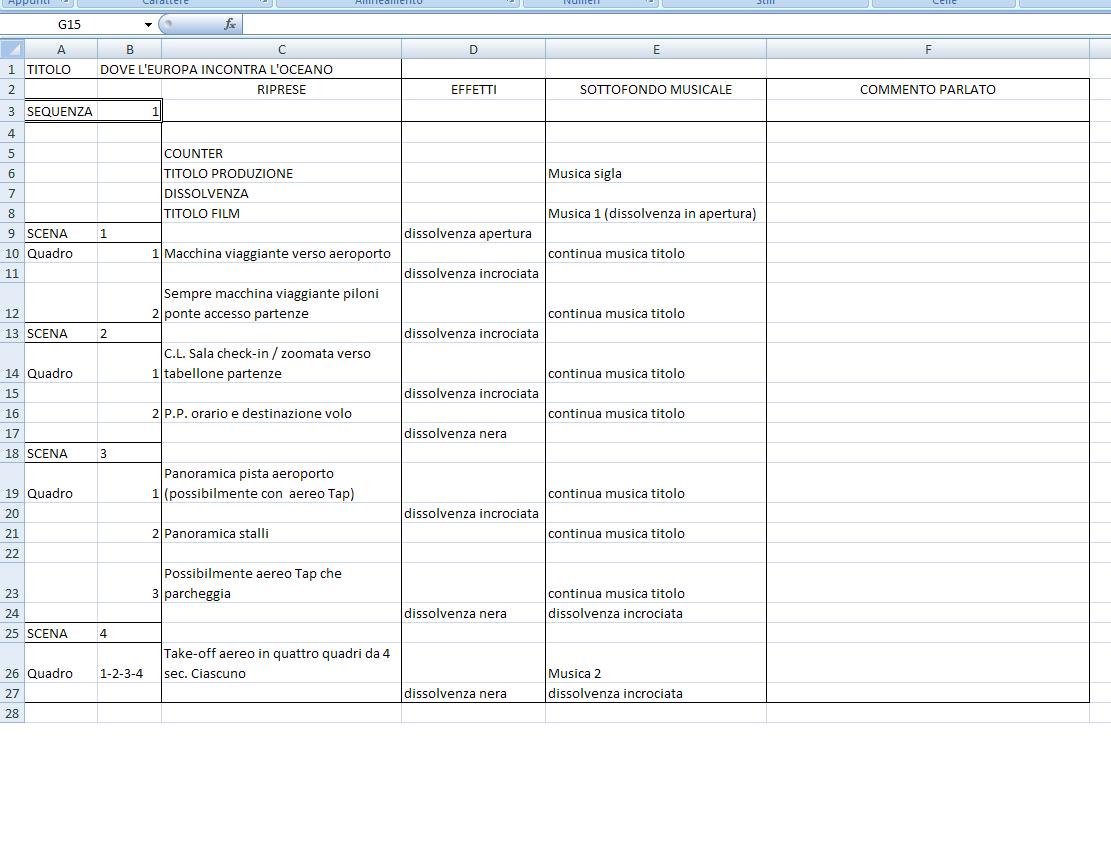Click 'Macchina viaggiante verso aeroporto' cell
Image resolution: width=1111 pixels, height=853 pixels.
pyautogui.click(x=281, y=254)
